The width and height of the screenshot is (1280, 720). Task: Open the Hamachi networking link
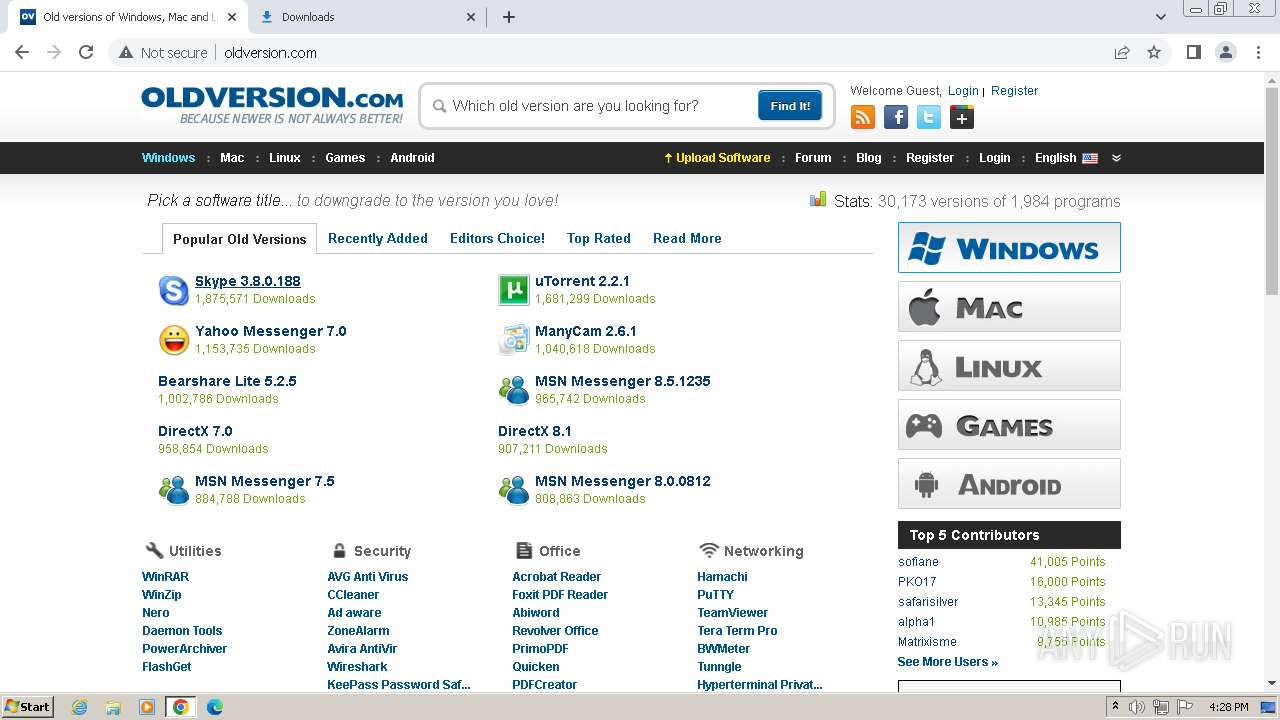(x=722, y=577)
